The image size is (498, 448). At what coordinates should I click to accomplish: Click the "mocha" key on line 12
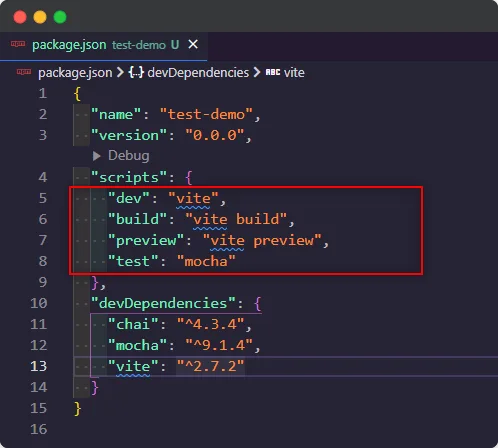[137, 345]
